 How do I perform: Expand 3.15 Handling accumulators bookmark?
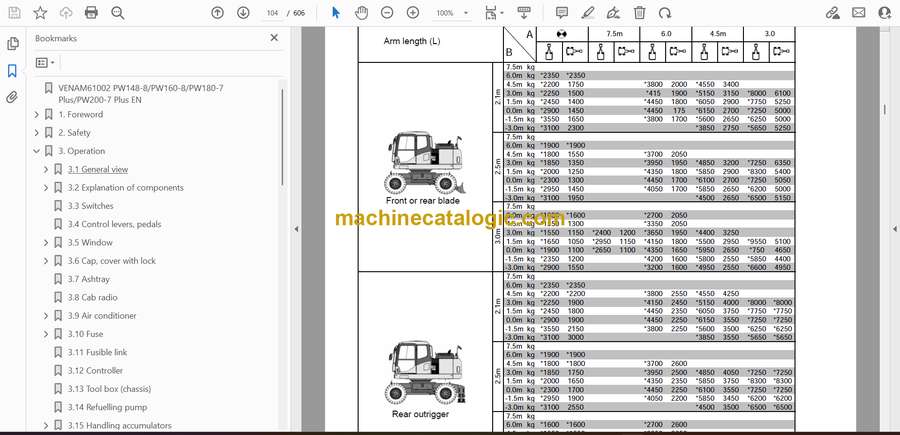pyautogui.click(x=46, y=426)
